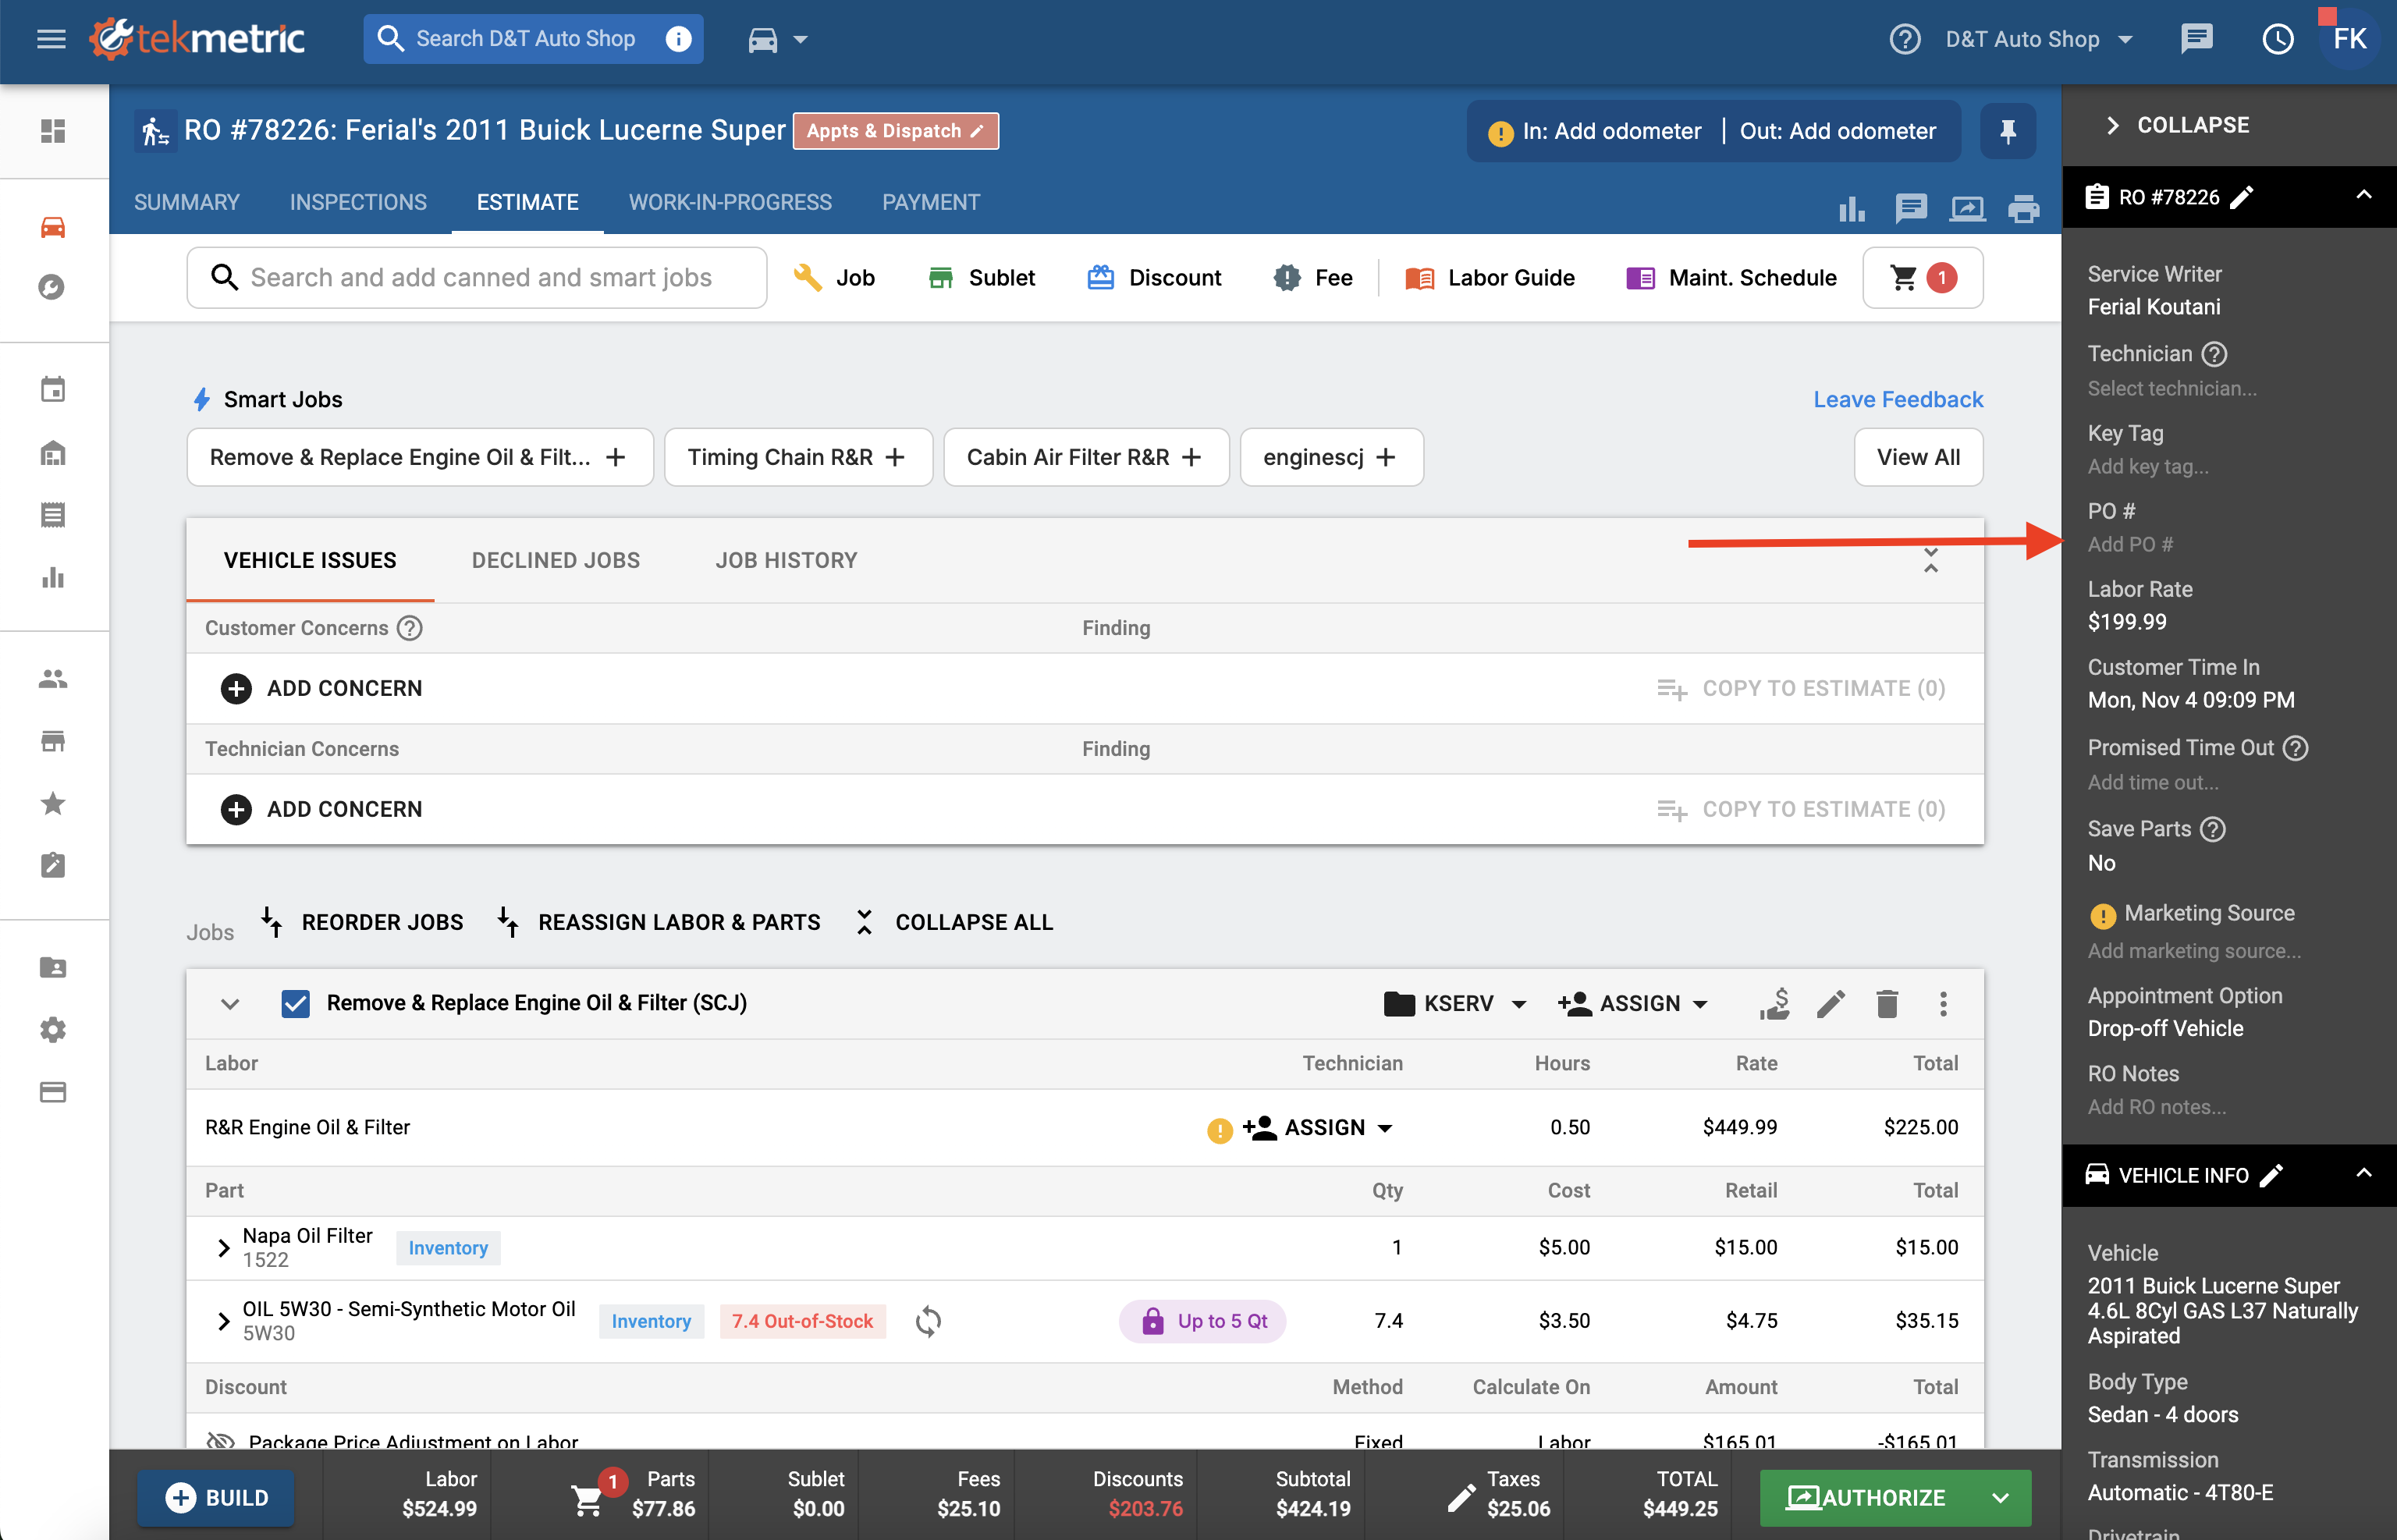Screen dimensions: 2397x1540
Task: Open the KSERV category dropdown
Action: point(1455,1003)
